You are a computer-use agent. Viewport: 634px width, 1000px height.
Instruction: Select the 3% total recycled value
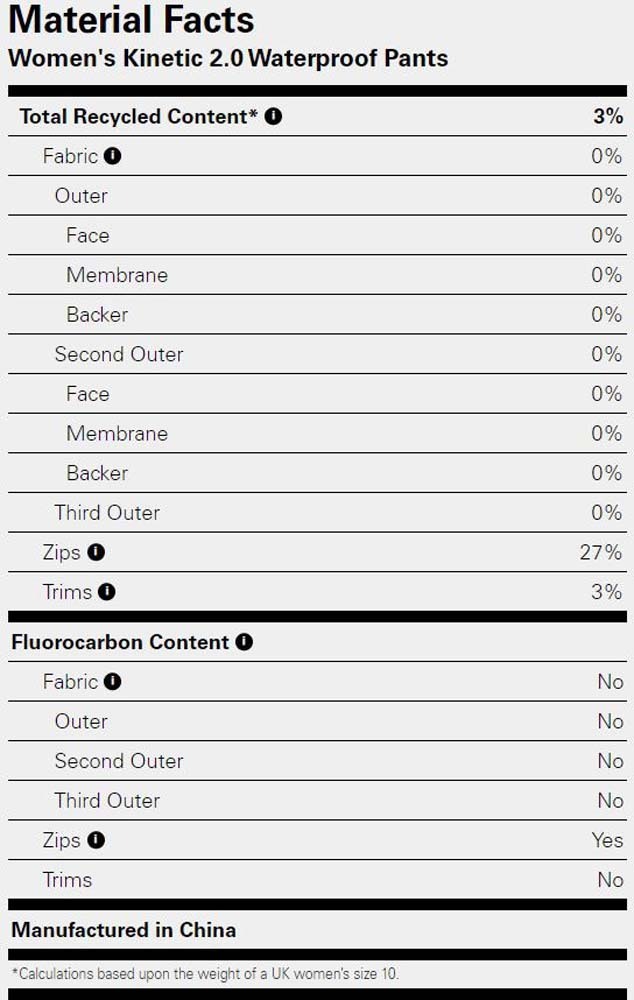[608, 116]
